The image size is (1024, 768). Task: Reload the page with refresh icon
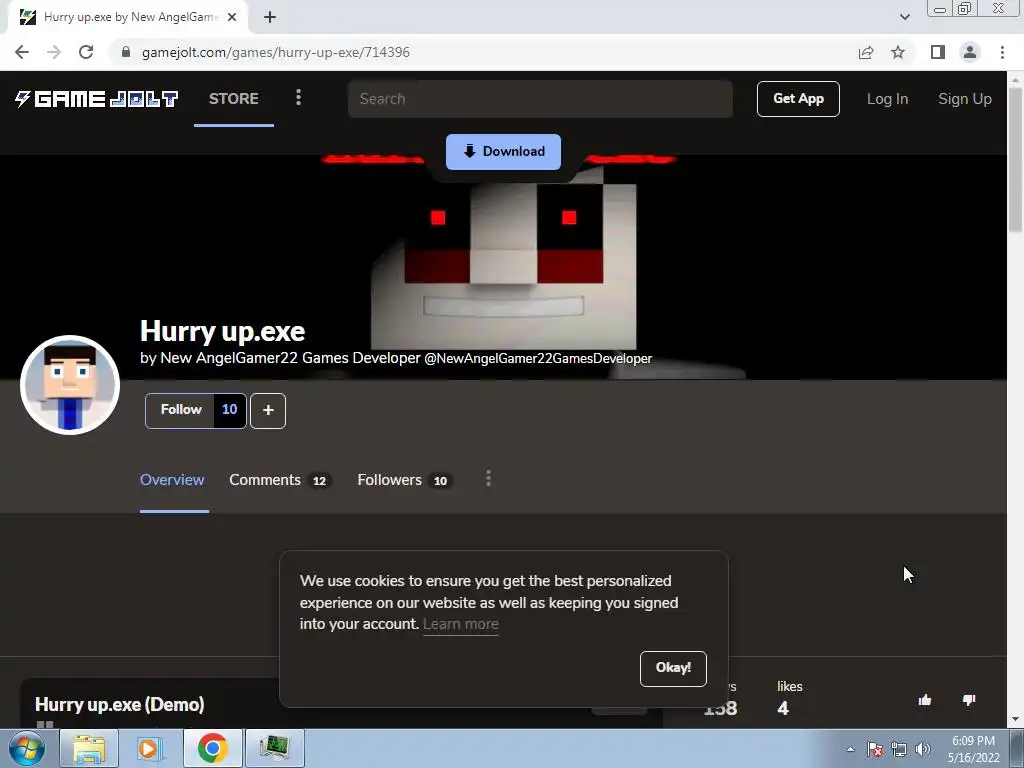86,52
